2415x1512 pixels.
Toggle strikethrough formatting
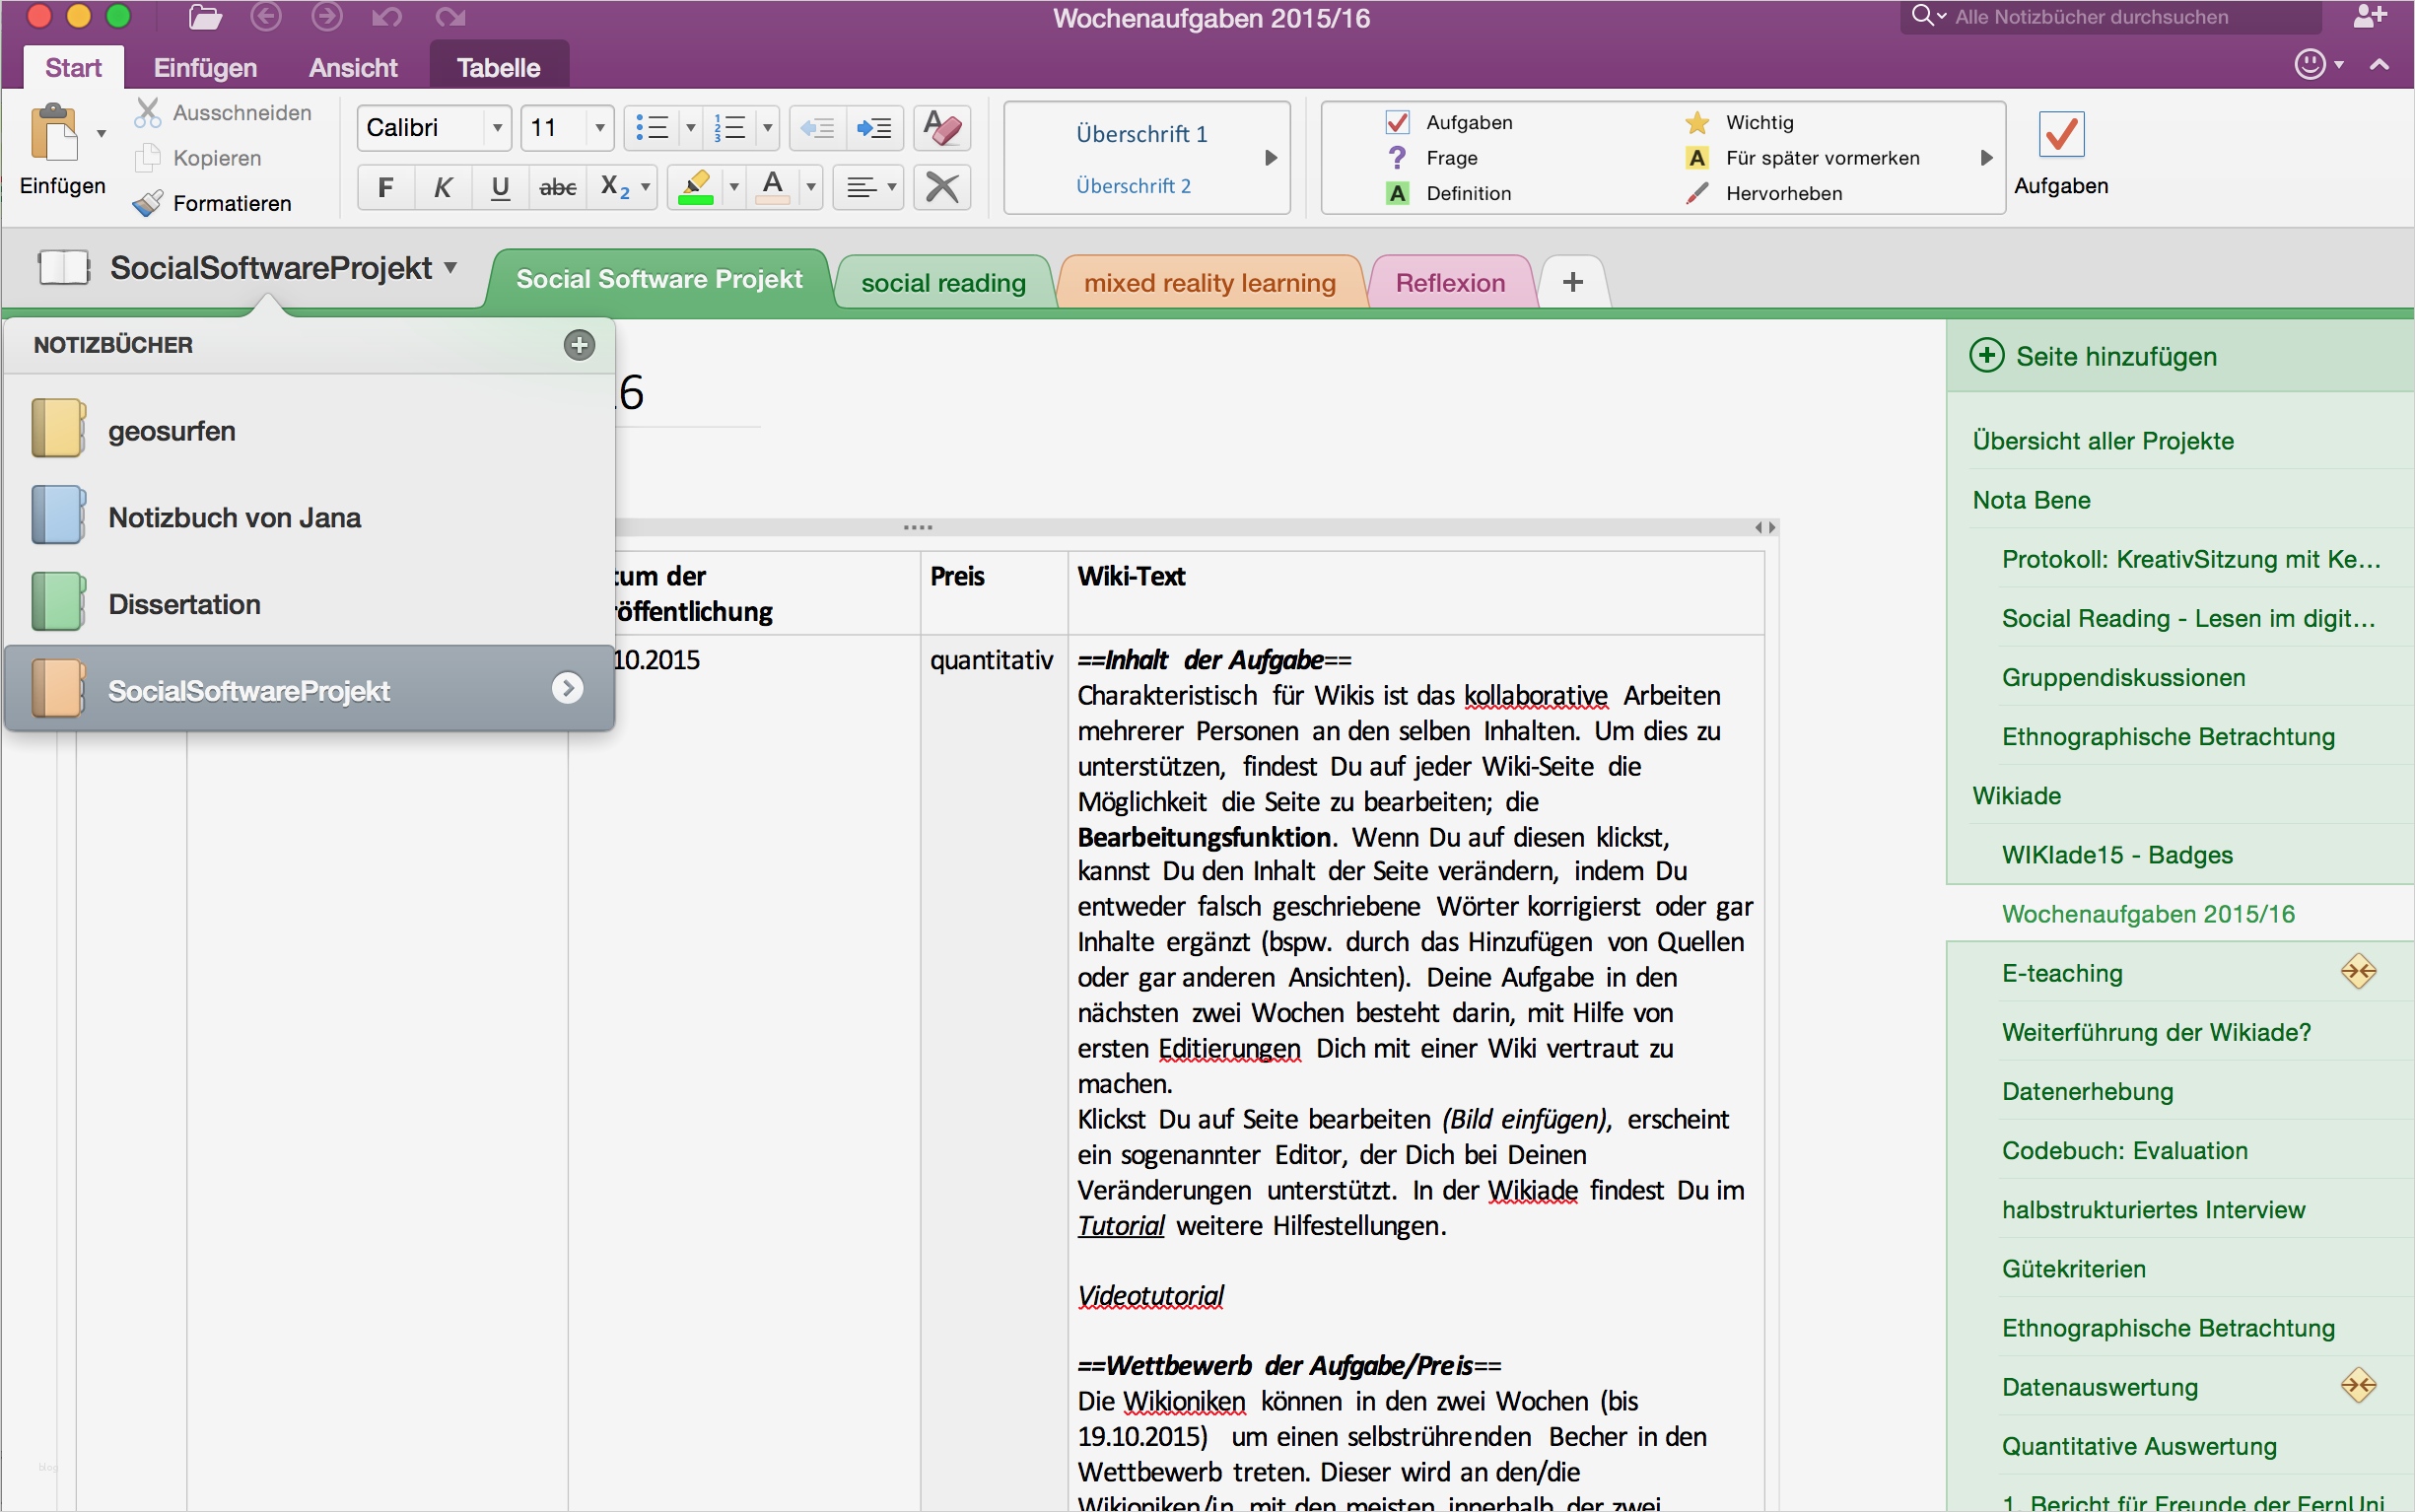point(559,187)
